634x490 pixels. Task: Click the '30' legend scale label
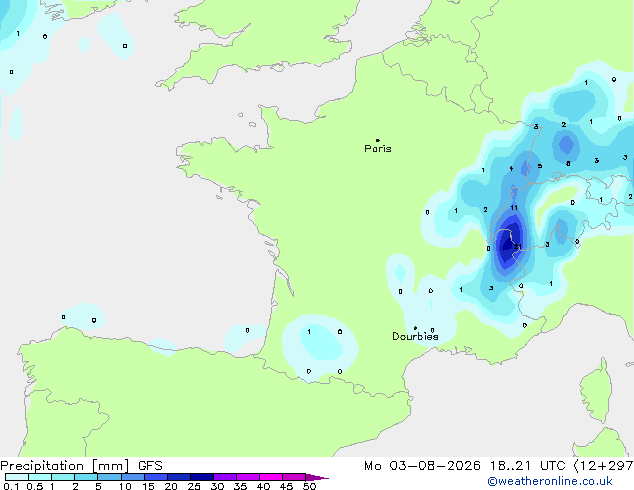(x=217, y=486)
